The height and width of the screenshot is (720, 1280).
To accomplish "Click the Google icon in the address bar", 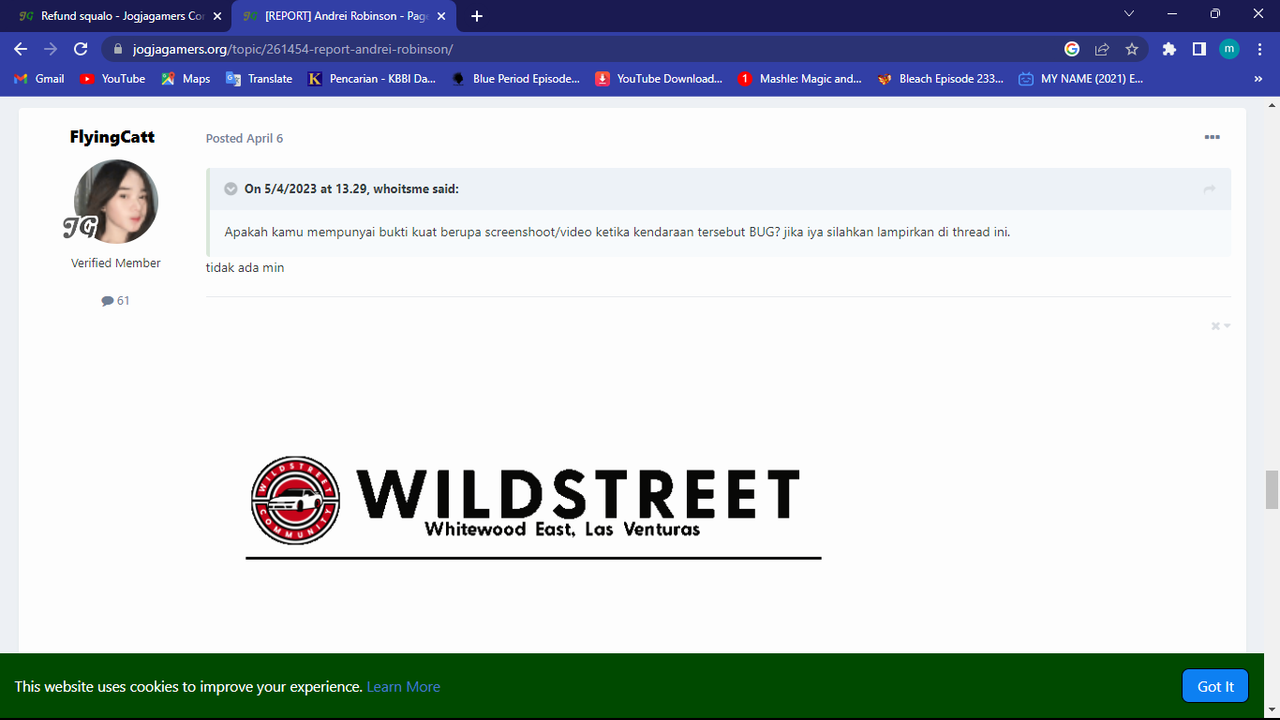I will (x=1072, y=49).
